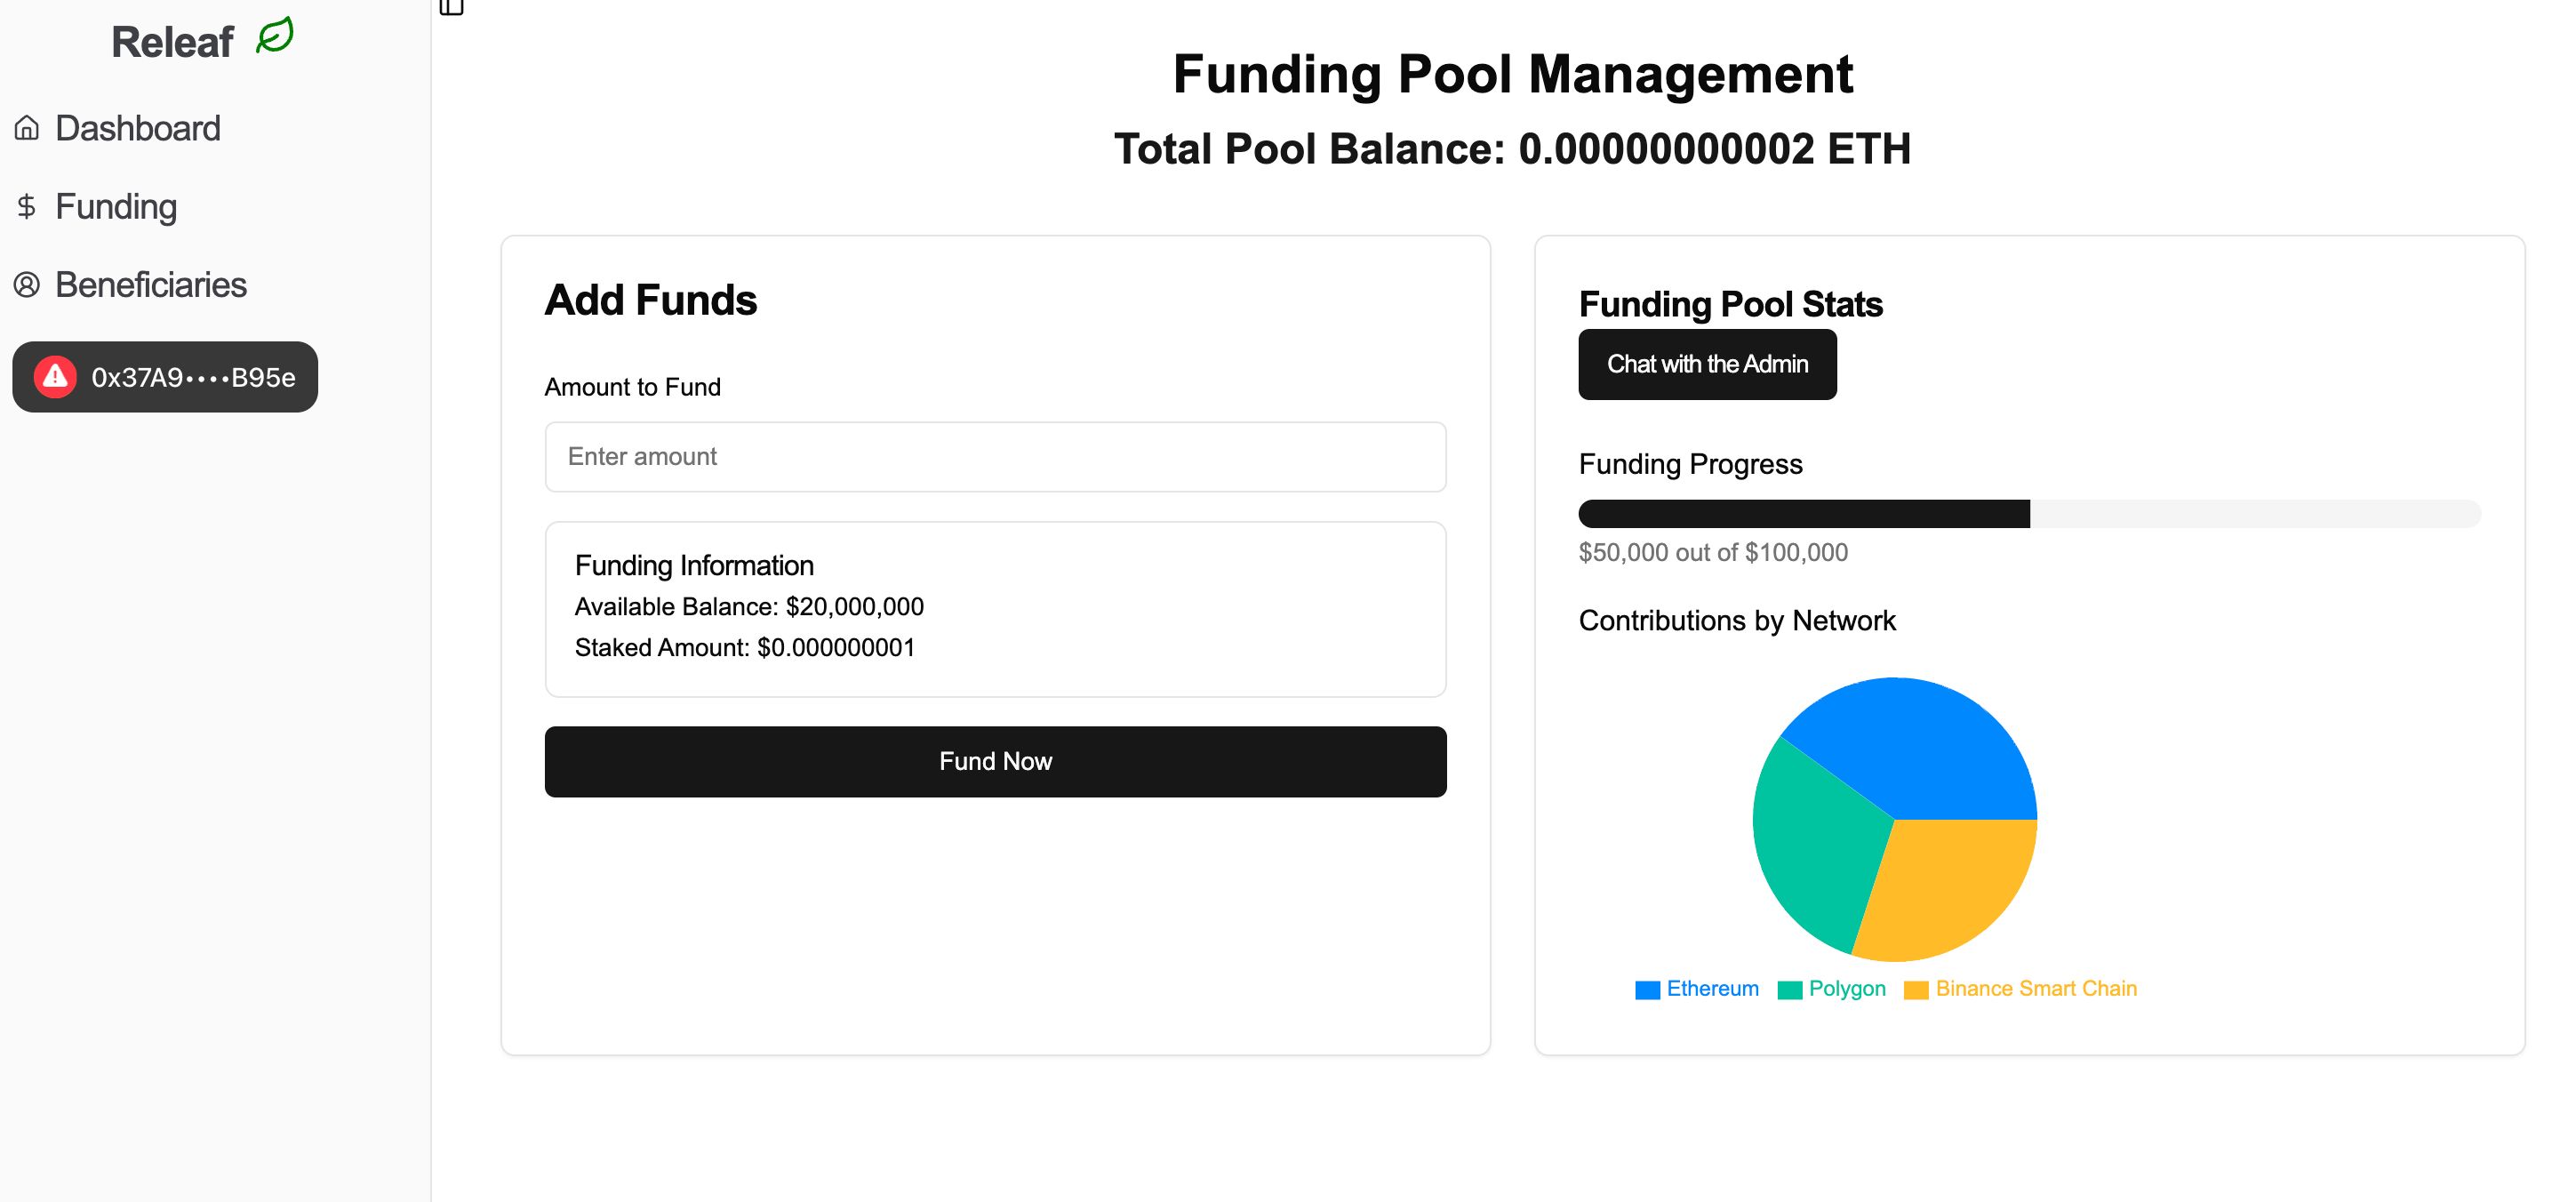
Task: Click the Dashboard home icon
Action: (x=27, y=128)
